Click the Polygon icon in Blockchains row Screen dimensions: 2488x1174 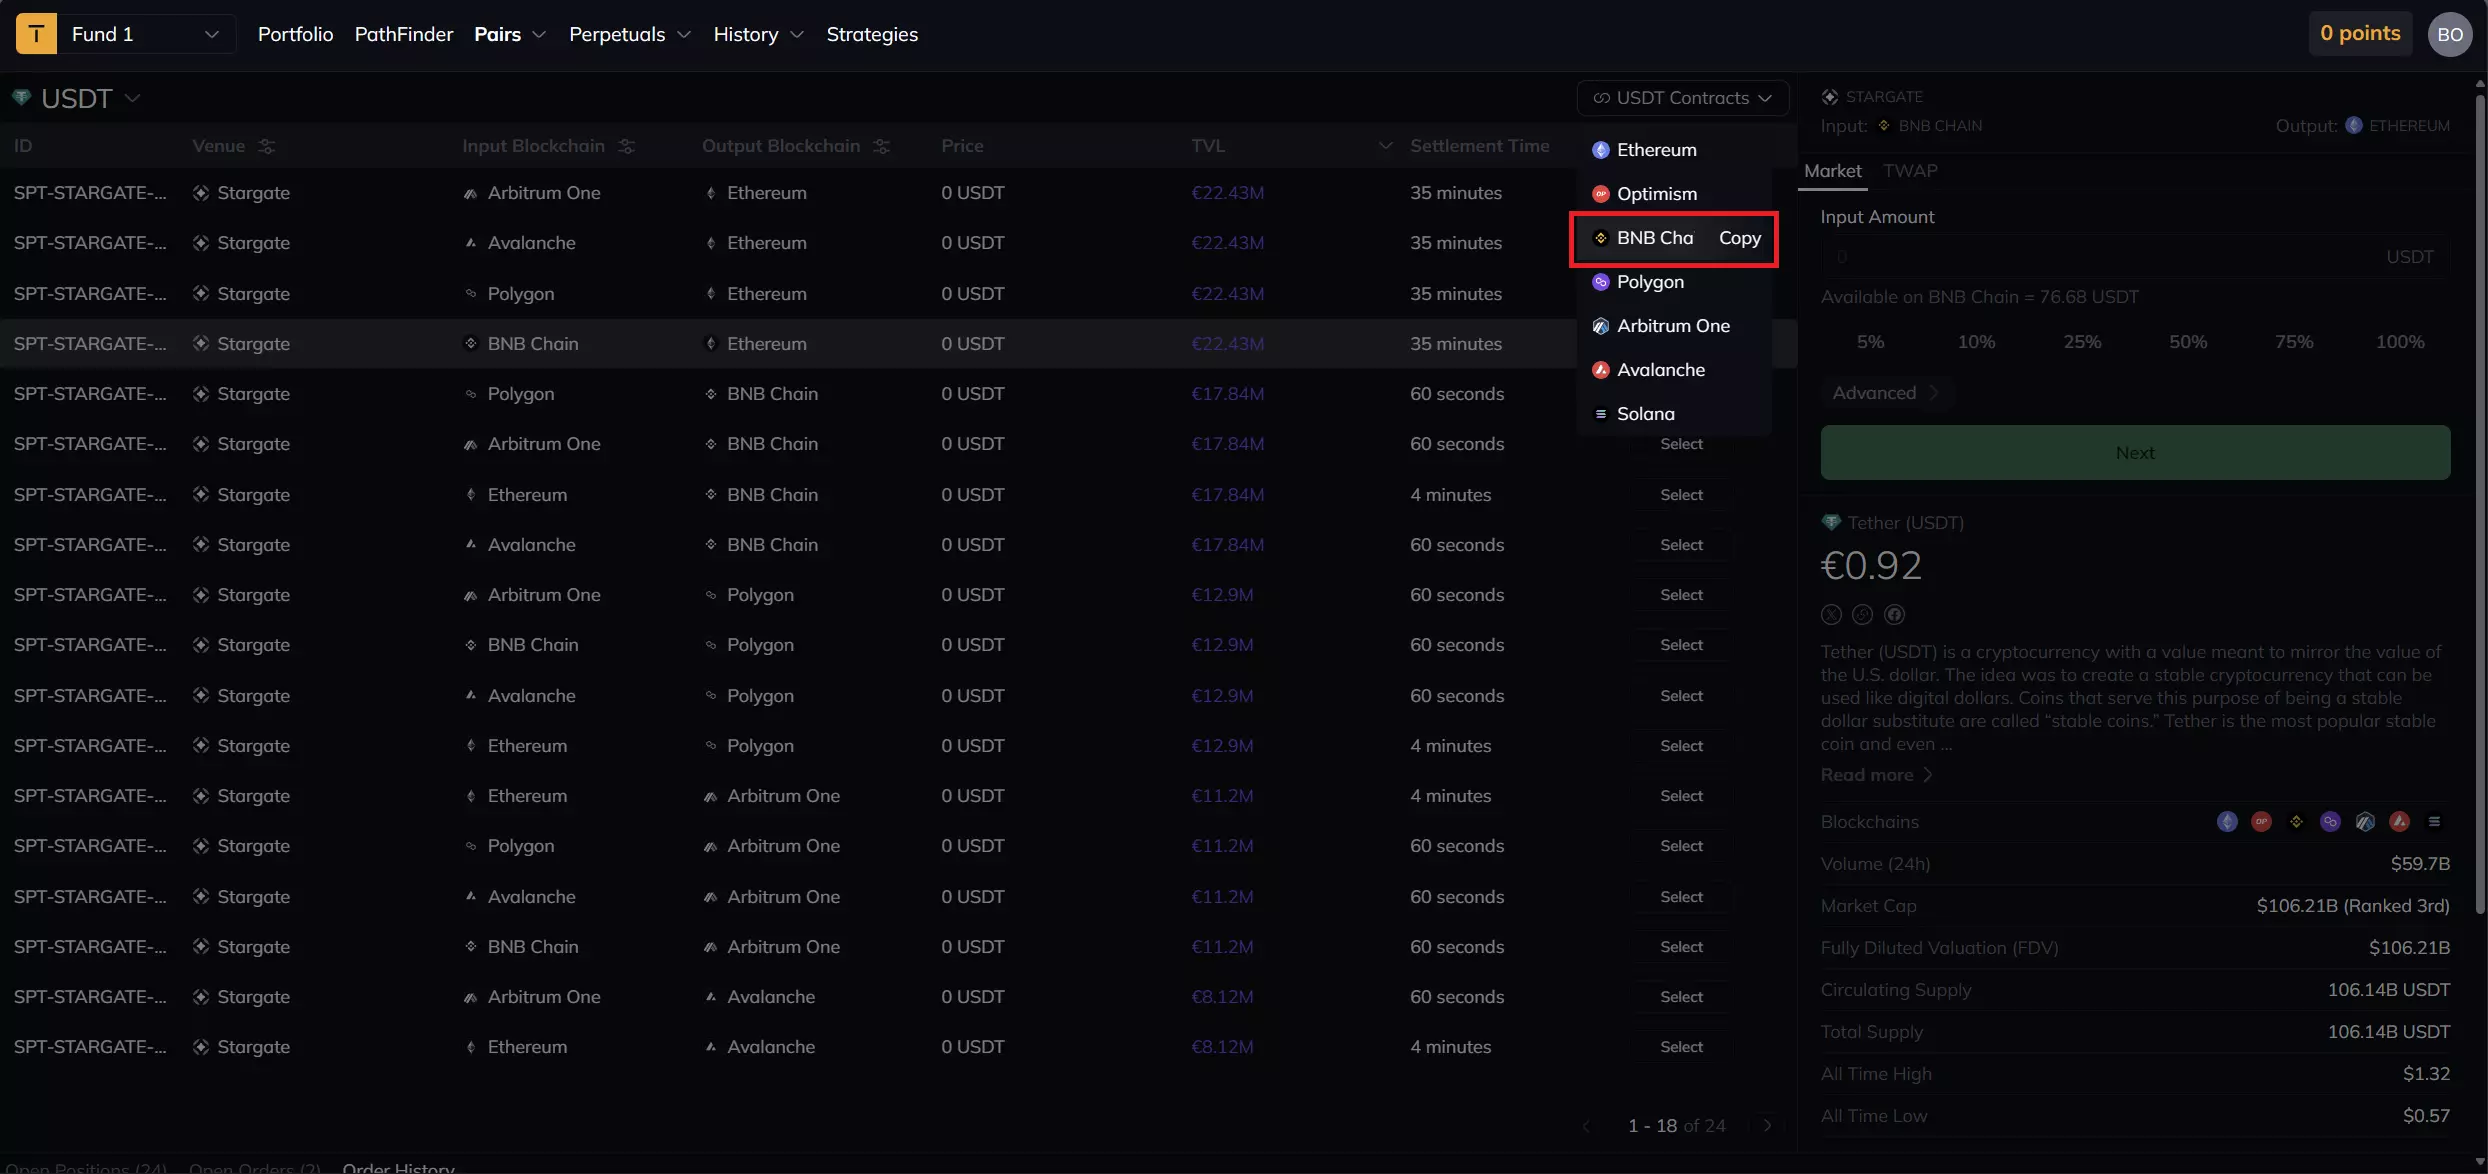point(2330,822)
